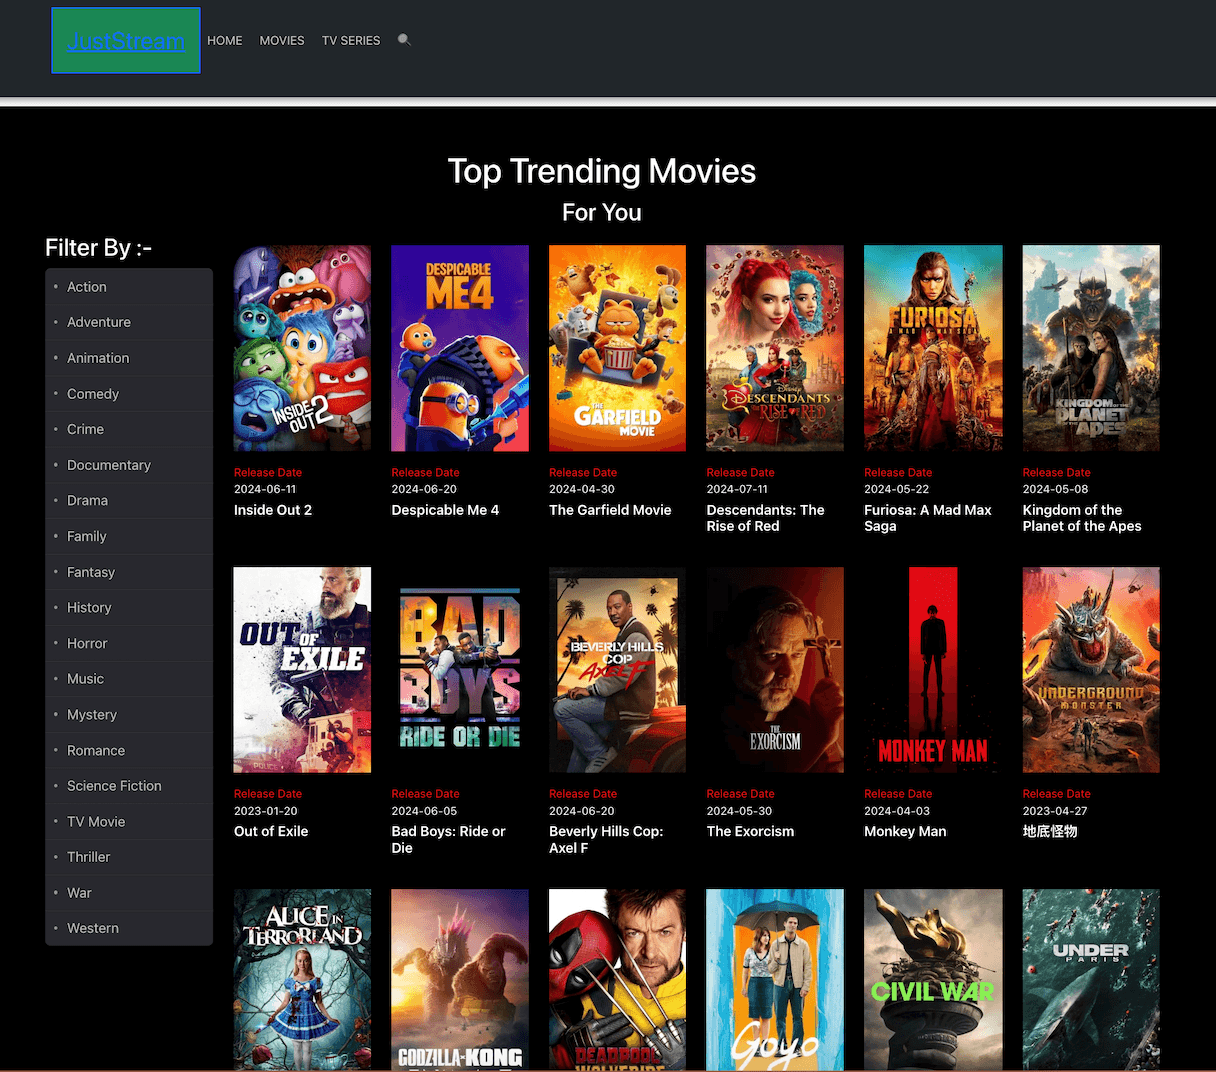Open the Civil War poster
The image size is (1216, 1072).
click(x=933, y=980)
